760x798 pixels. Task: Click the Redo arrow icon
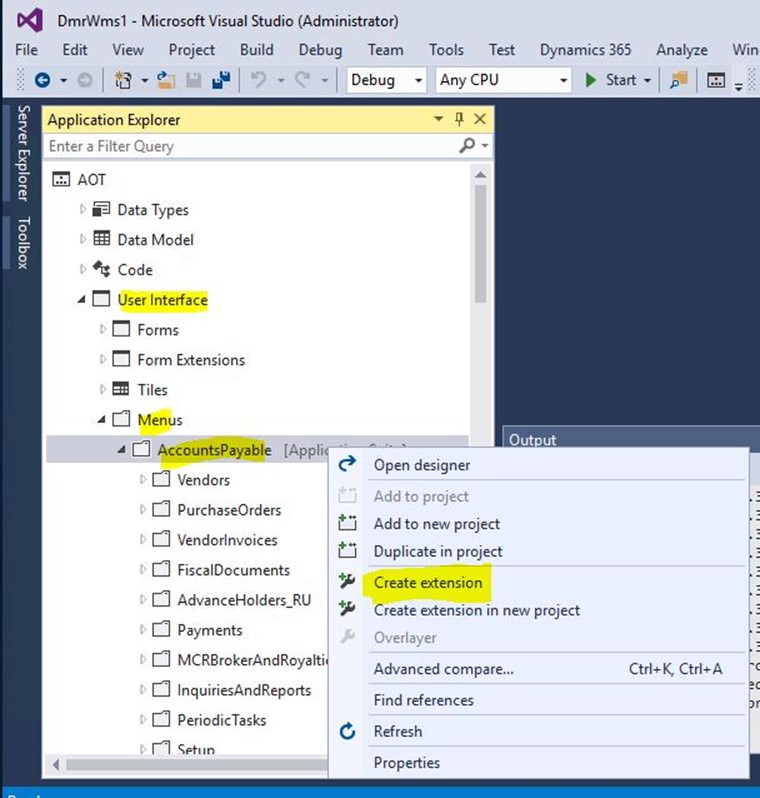coord(303,80)
